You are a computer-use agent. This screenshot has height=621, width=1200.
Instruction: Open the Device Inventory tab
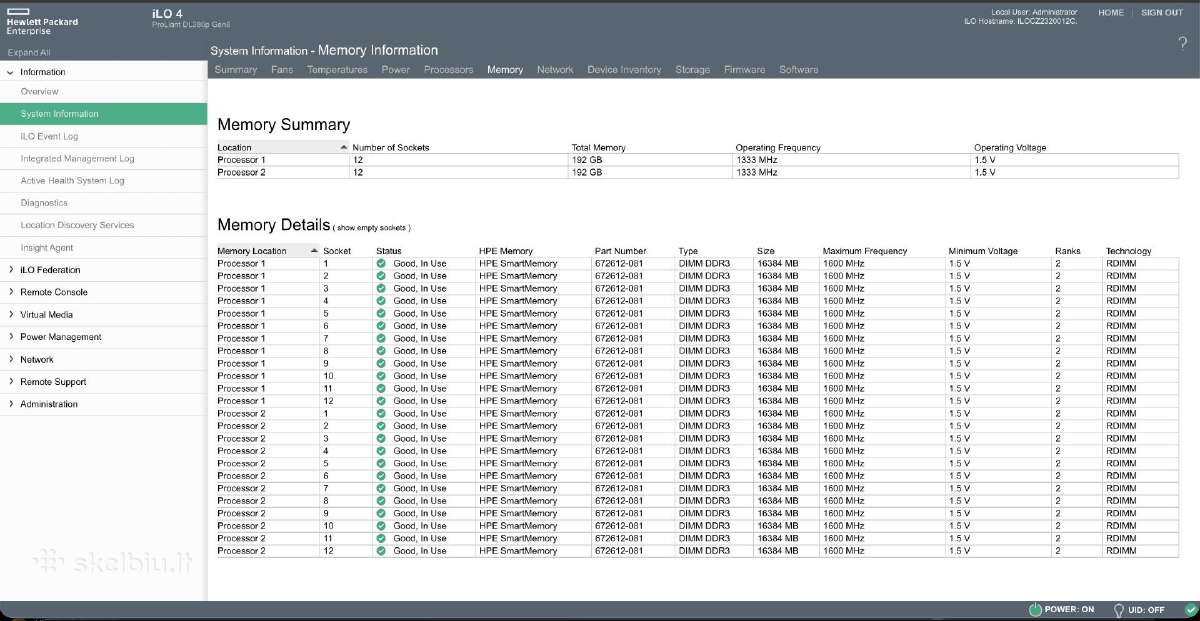coord(624,70)
